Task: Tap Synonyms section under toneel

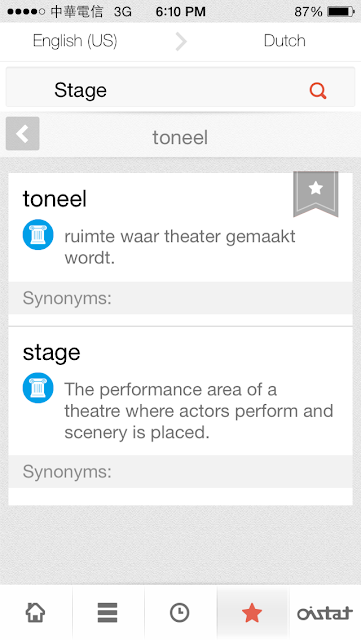Action: [180, 298]
